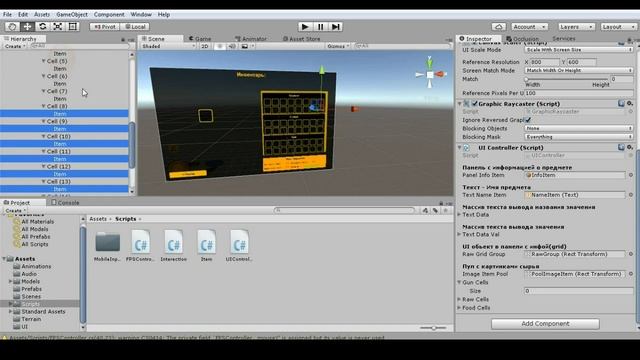Click the Pause button
The width and height of the screenshot is (640, 360).
320,27
